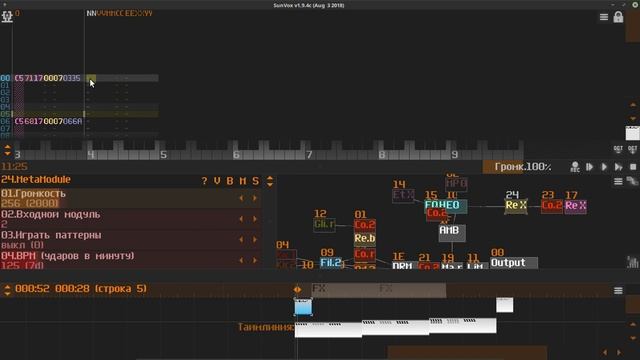Open help with the ? button
The image size is (640, 360).
(x=204, y=181)
